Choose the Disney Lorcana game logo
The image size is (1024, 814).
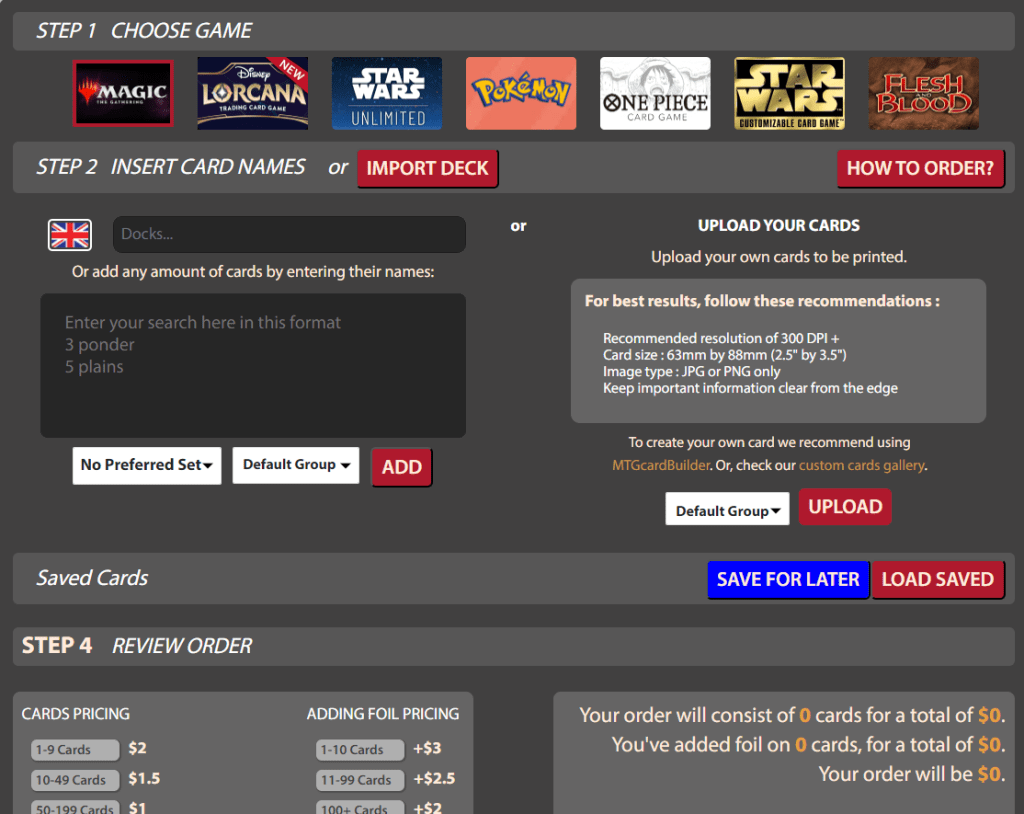click(x=253, y=93)
